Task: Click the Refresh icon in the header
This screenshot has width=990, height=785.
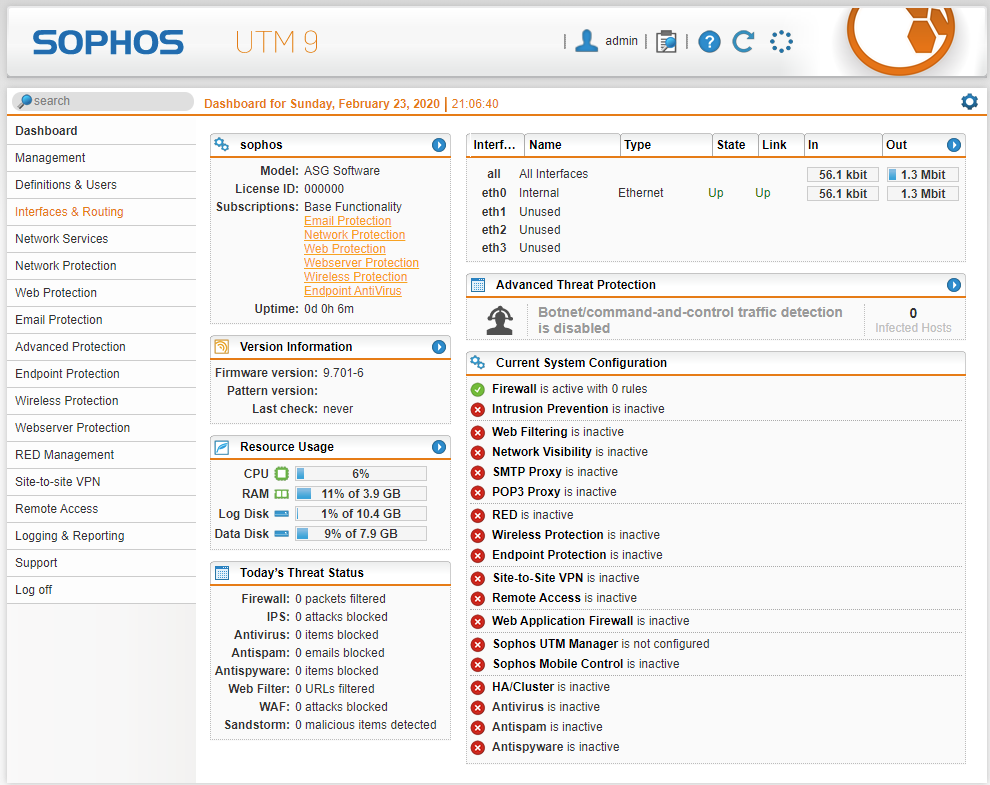Action: pos(743,41)
